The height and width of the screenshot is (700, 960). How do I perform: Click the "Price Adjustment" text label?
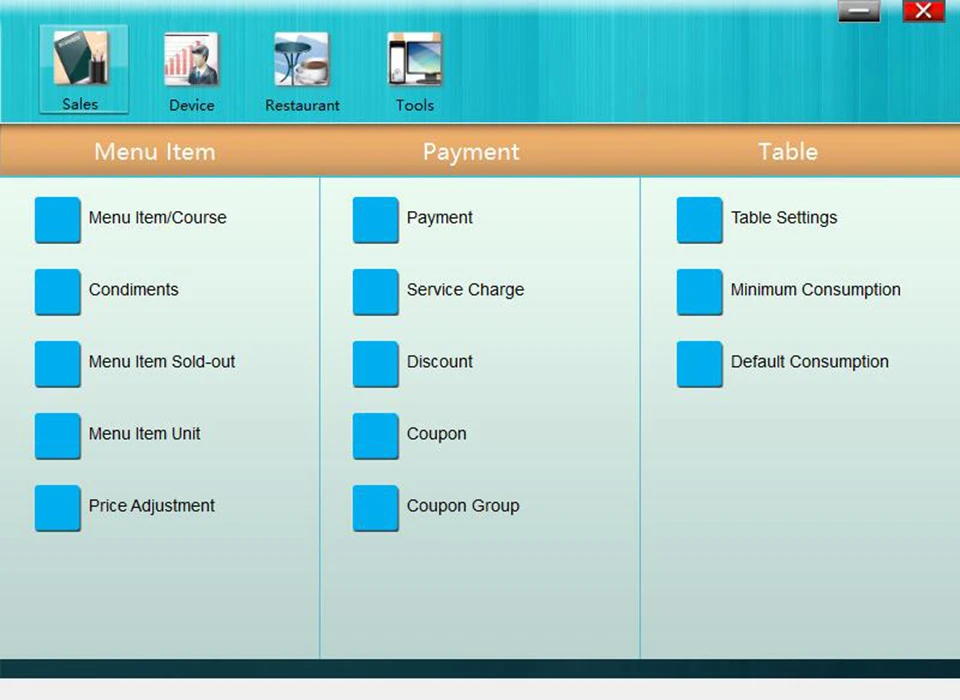[x=152, y=506]
